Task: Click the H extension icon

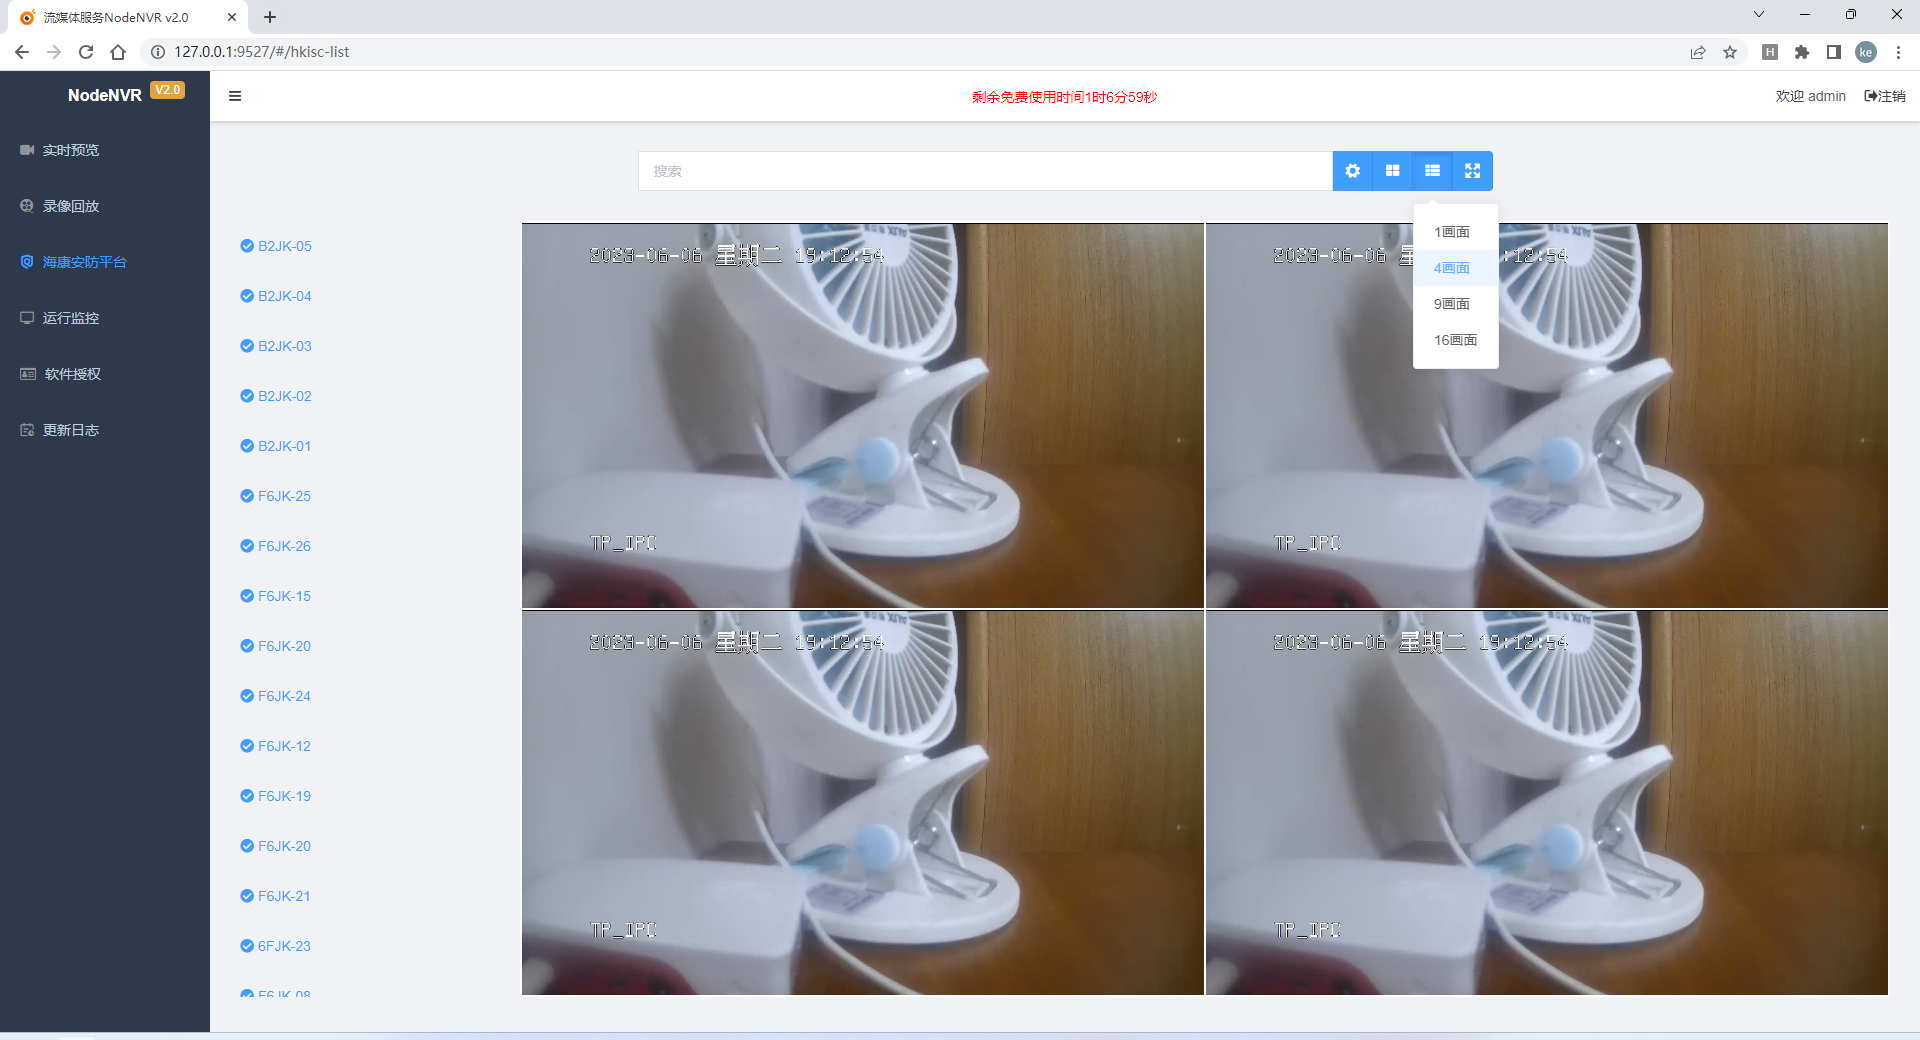Action: [x=1770, y=52]
